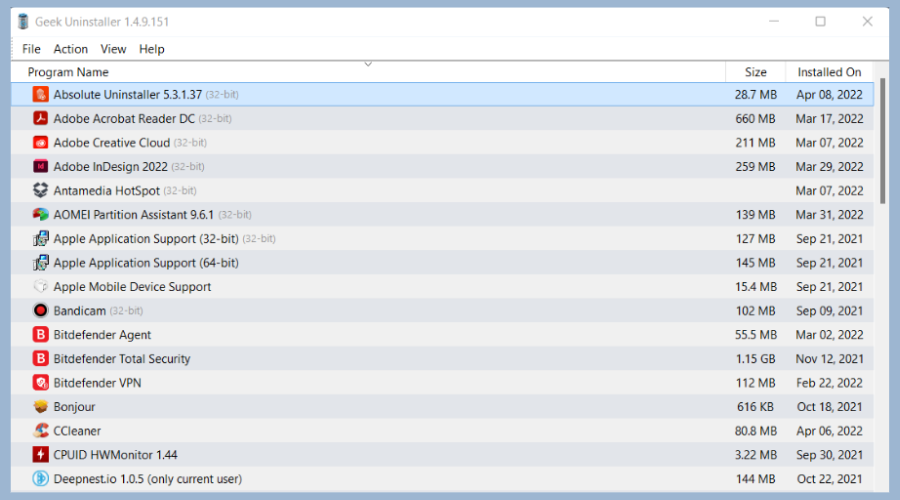
Task: Click the Deepnest.io icon
Action: pyautogui.click(x=40, y=479)
